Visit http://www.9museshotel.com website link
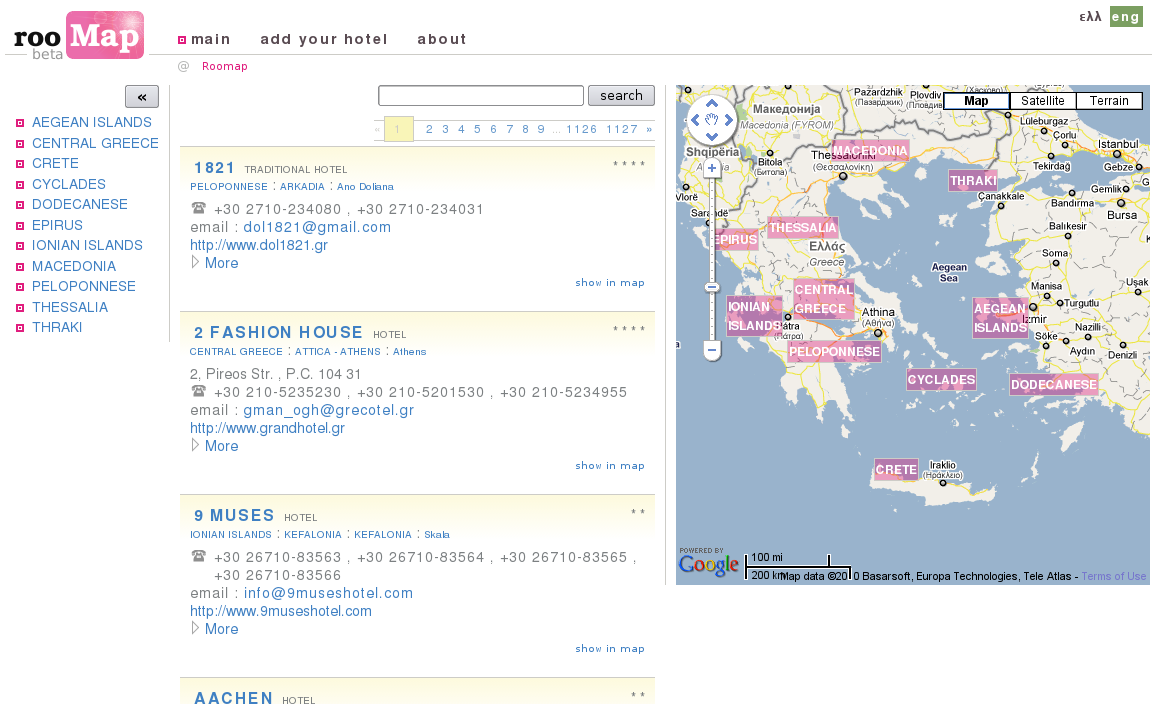 pos(281,611)
